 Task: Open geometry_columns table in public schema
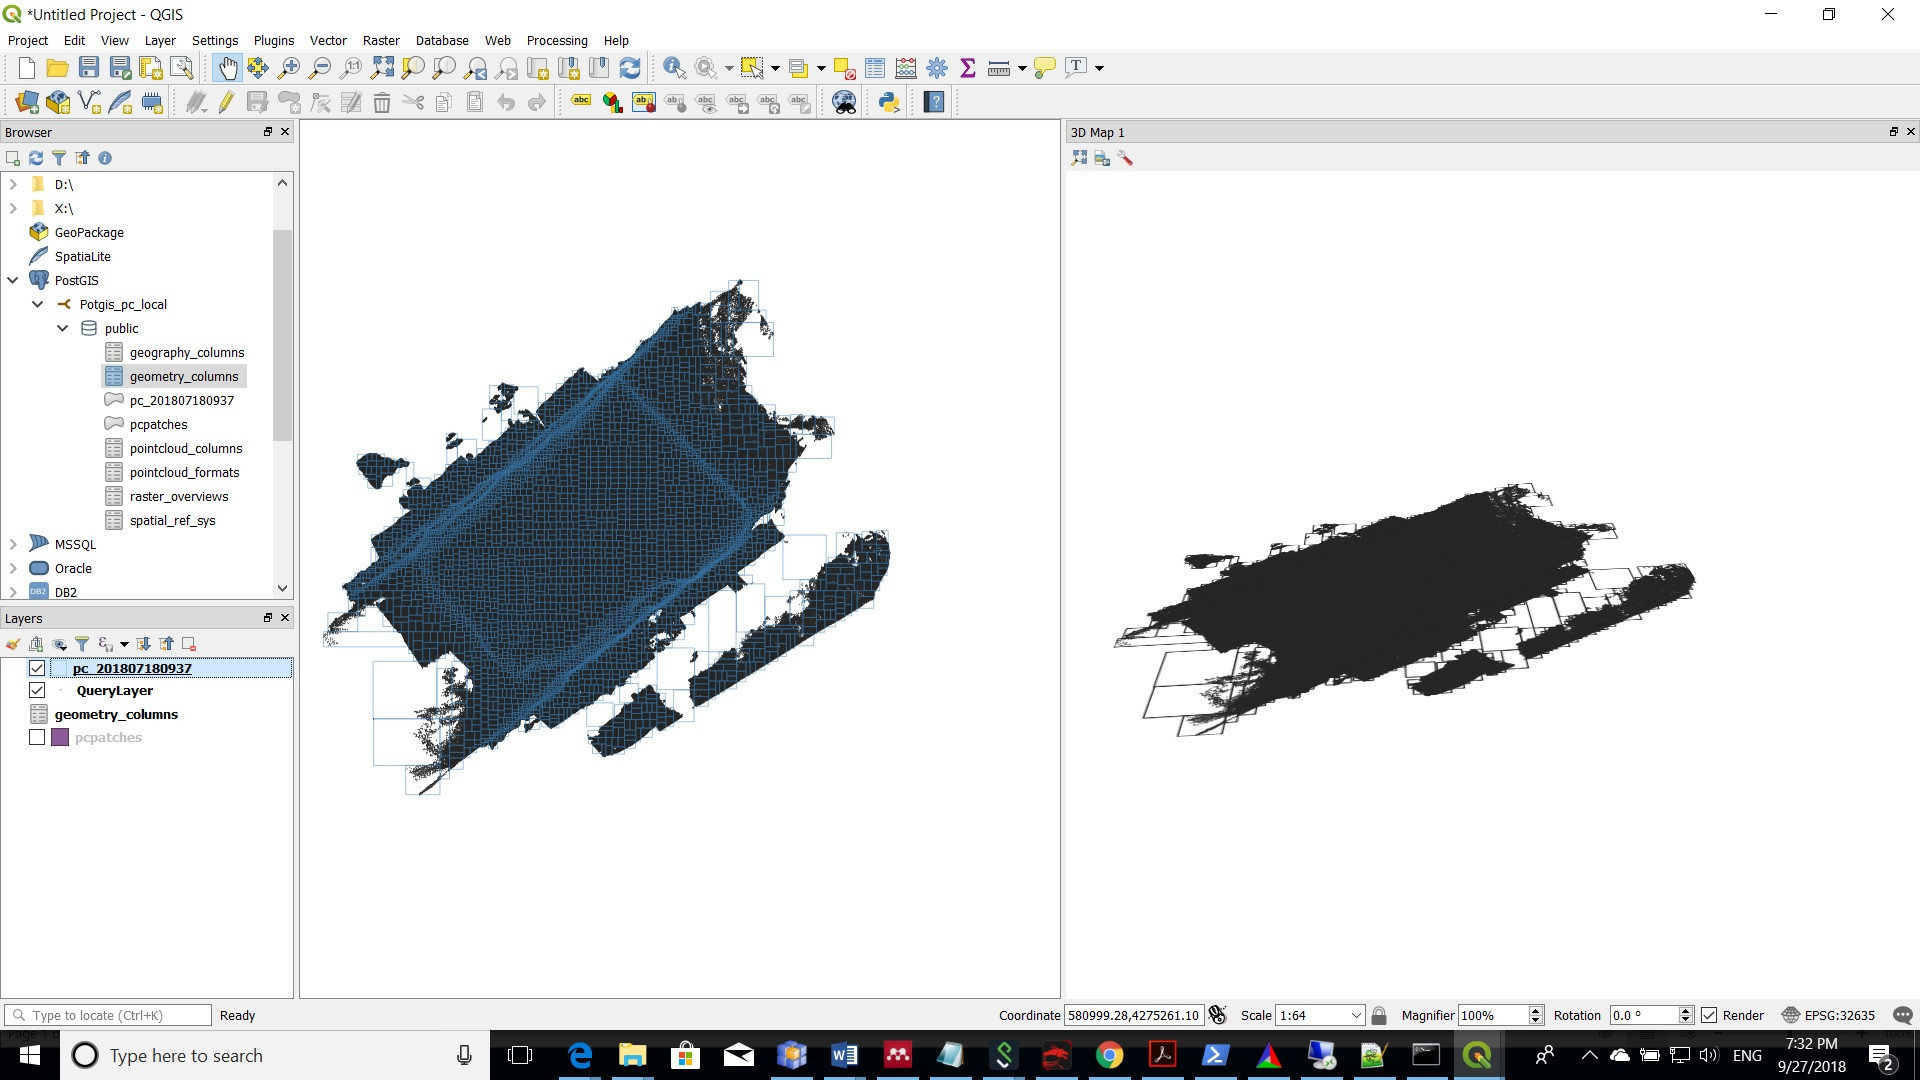pyautogui.click(x=183, y=376)
